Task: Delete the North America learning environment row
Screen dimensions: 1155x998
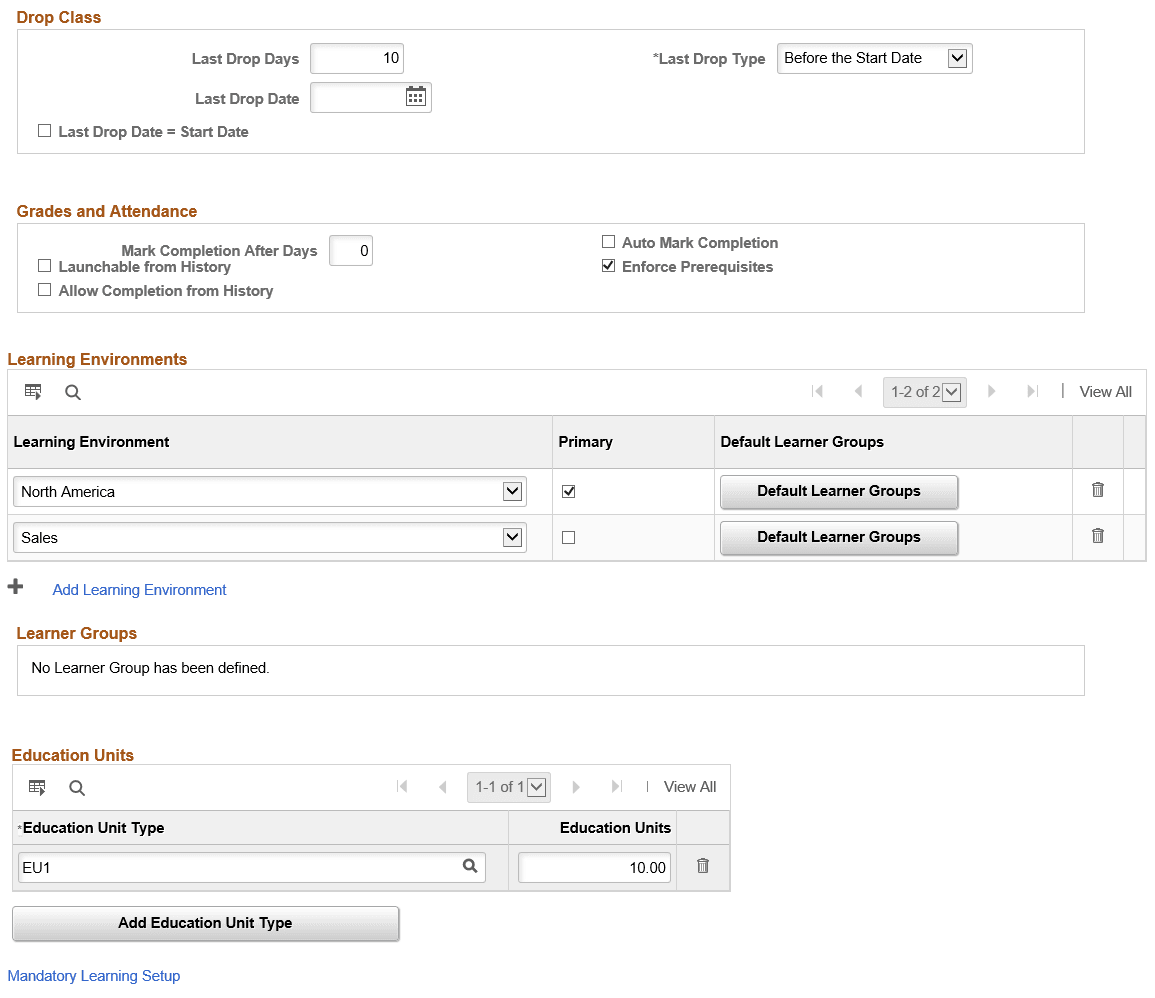Action: click(1097, 490)
